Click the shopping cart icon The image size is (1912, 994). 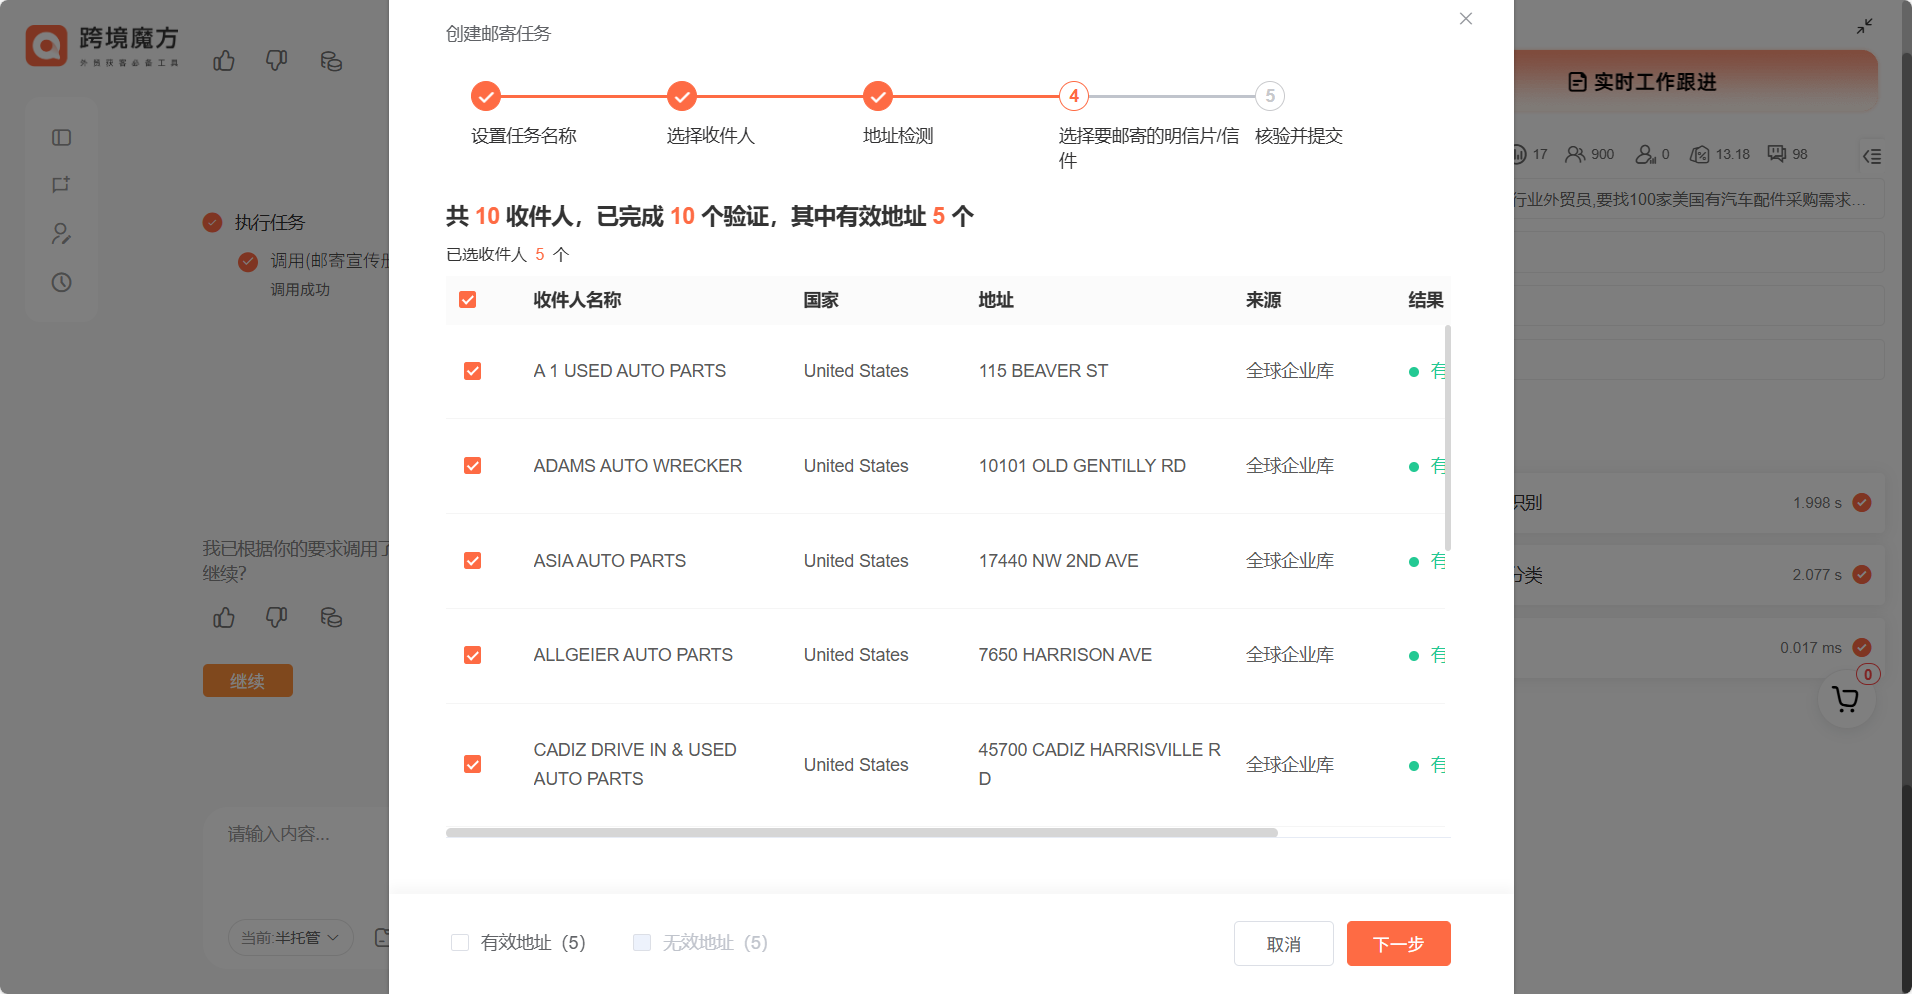(1845, 700)
